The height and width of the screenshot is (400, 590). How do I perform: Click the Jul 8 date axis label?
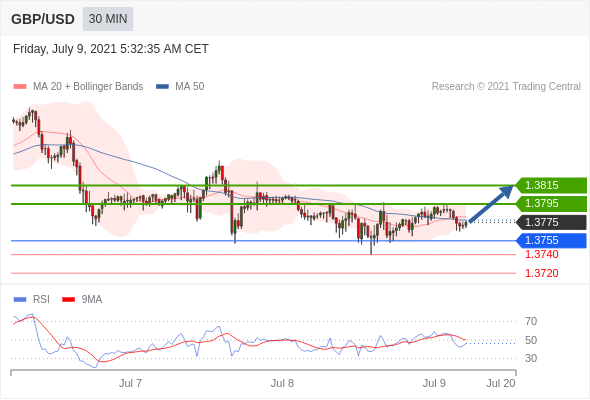[x=282, y=383]
